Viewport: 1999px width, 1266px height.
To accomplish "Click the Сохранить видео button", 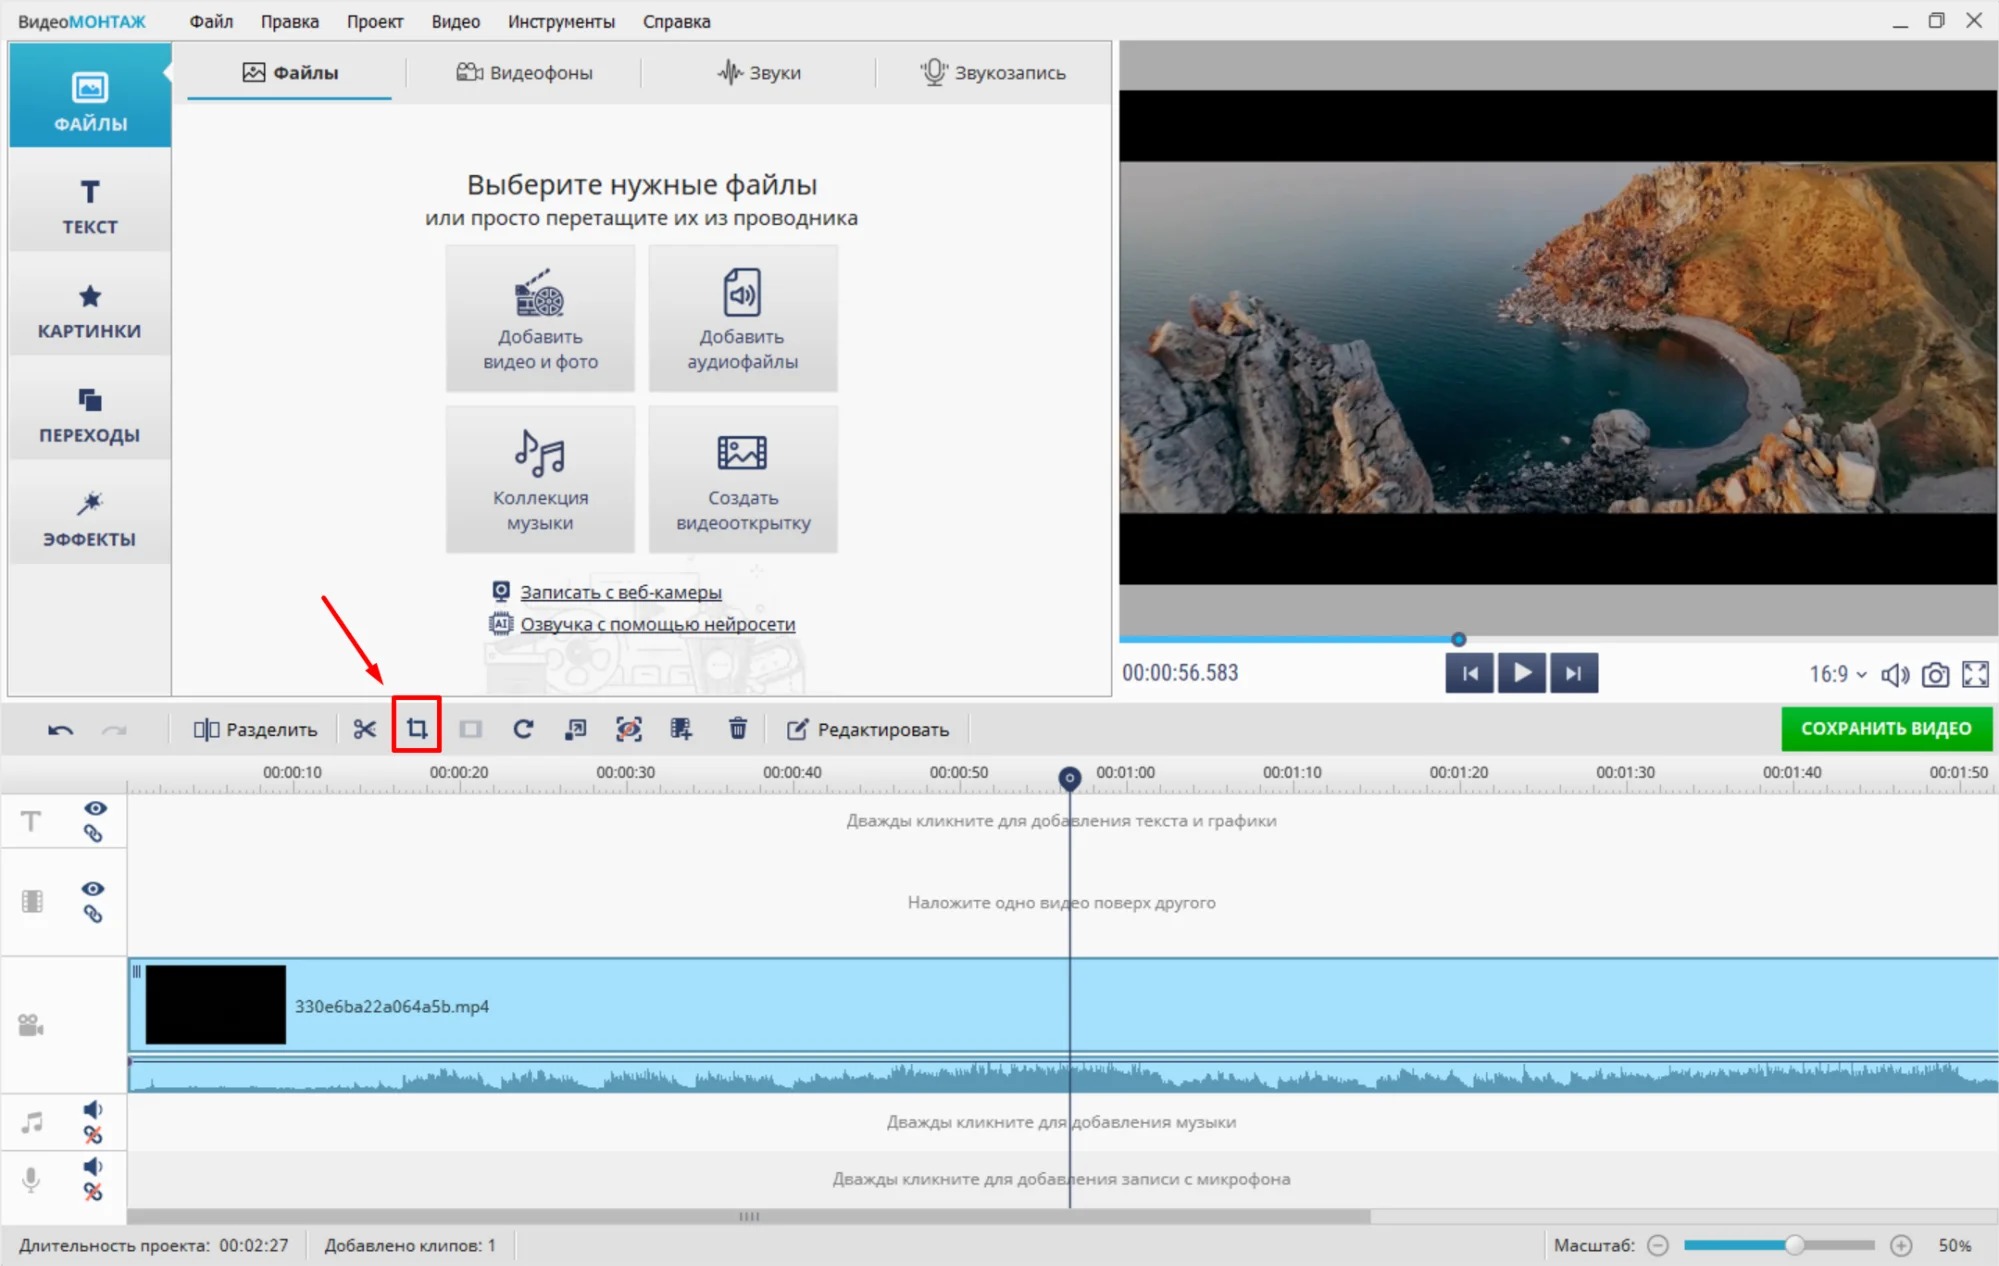I will click(1886, 728).
